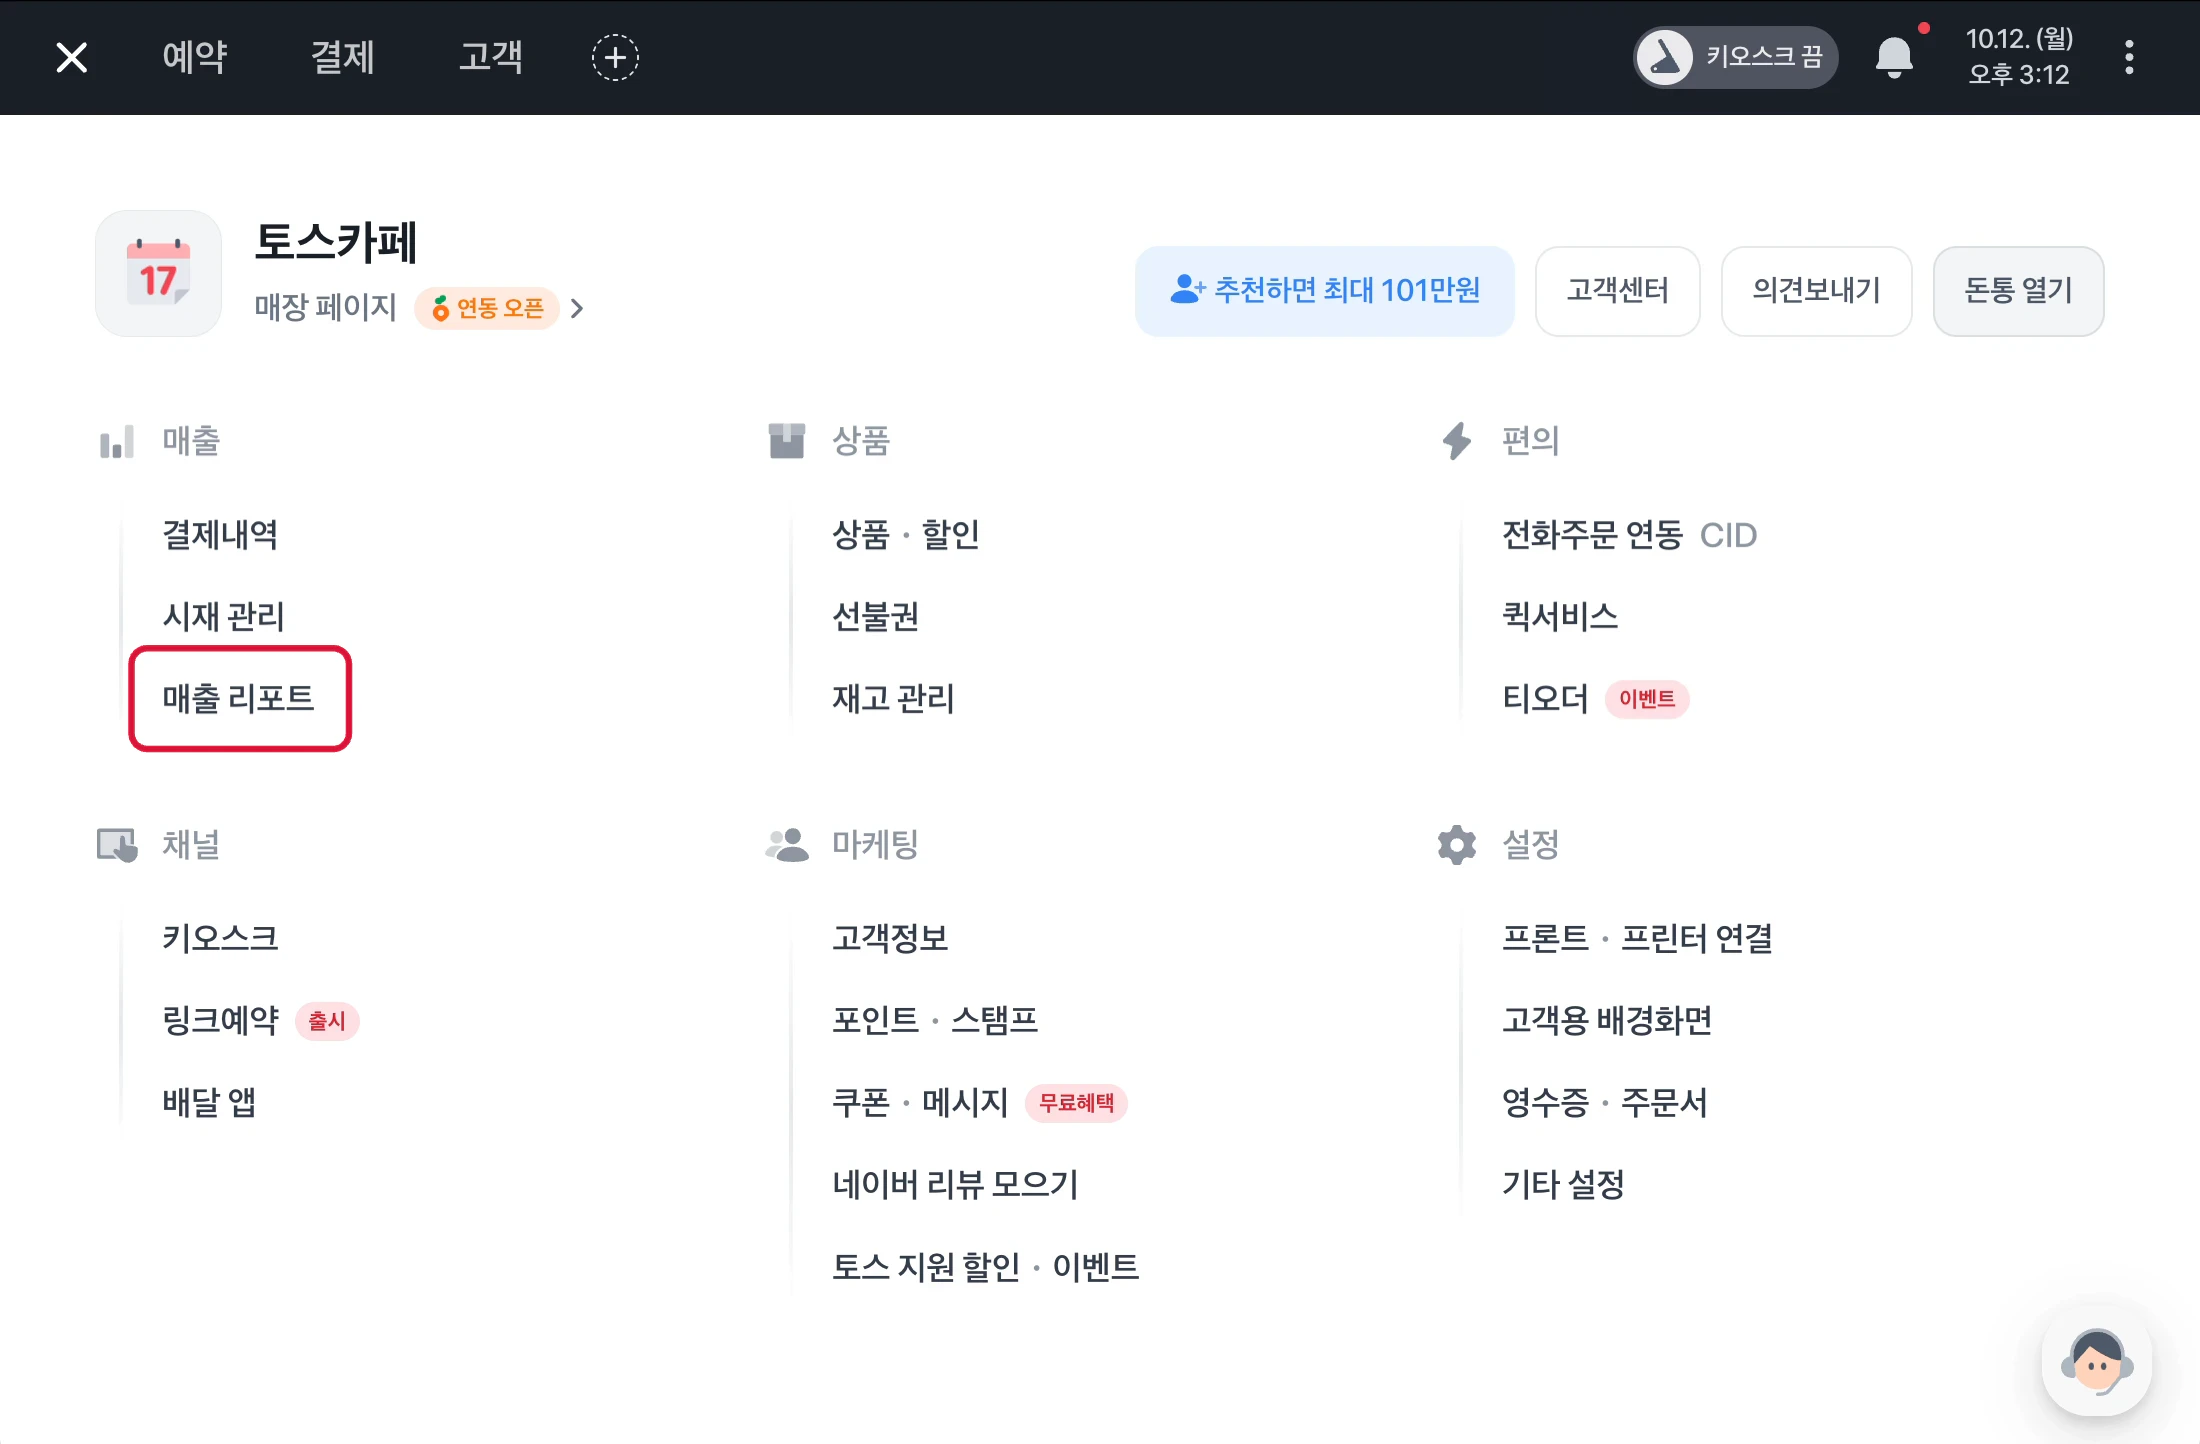
Task: Click 추천하면 최대 101만원 button
Action: 1324,291
